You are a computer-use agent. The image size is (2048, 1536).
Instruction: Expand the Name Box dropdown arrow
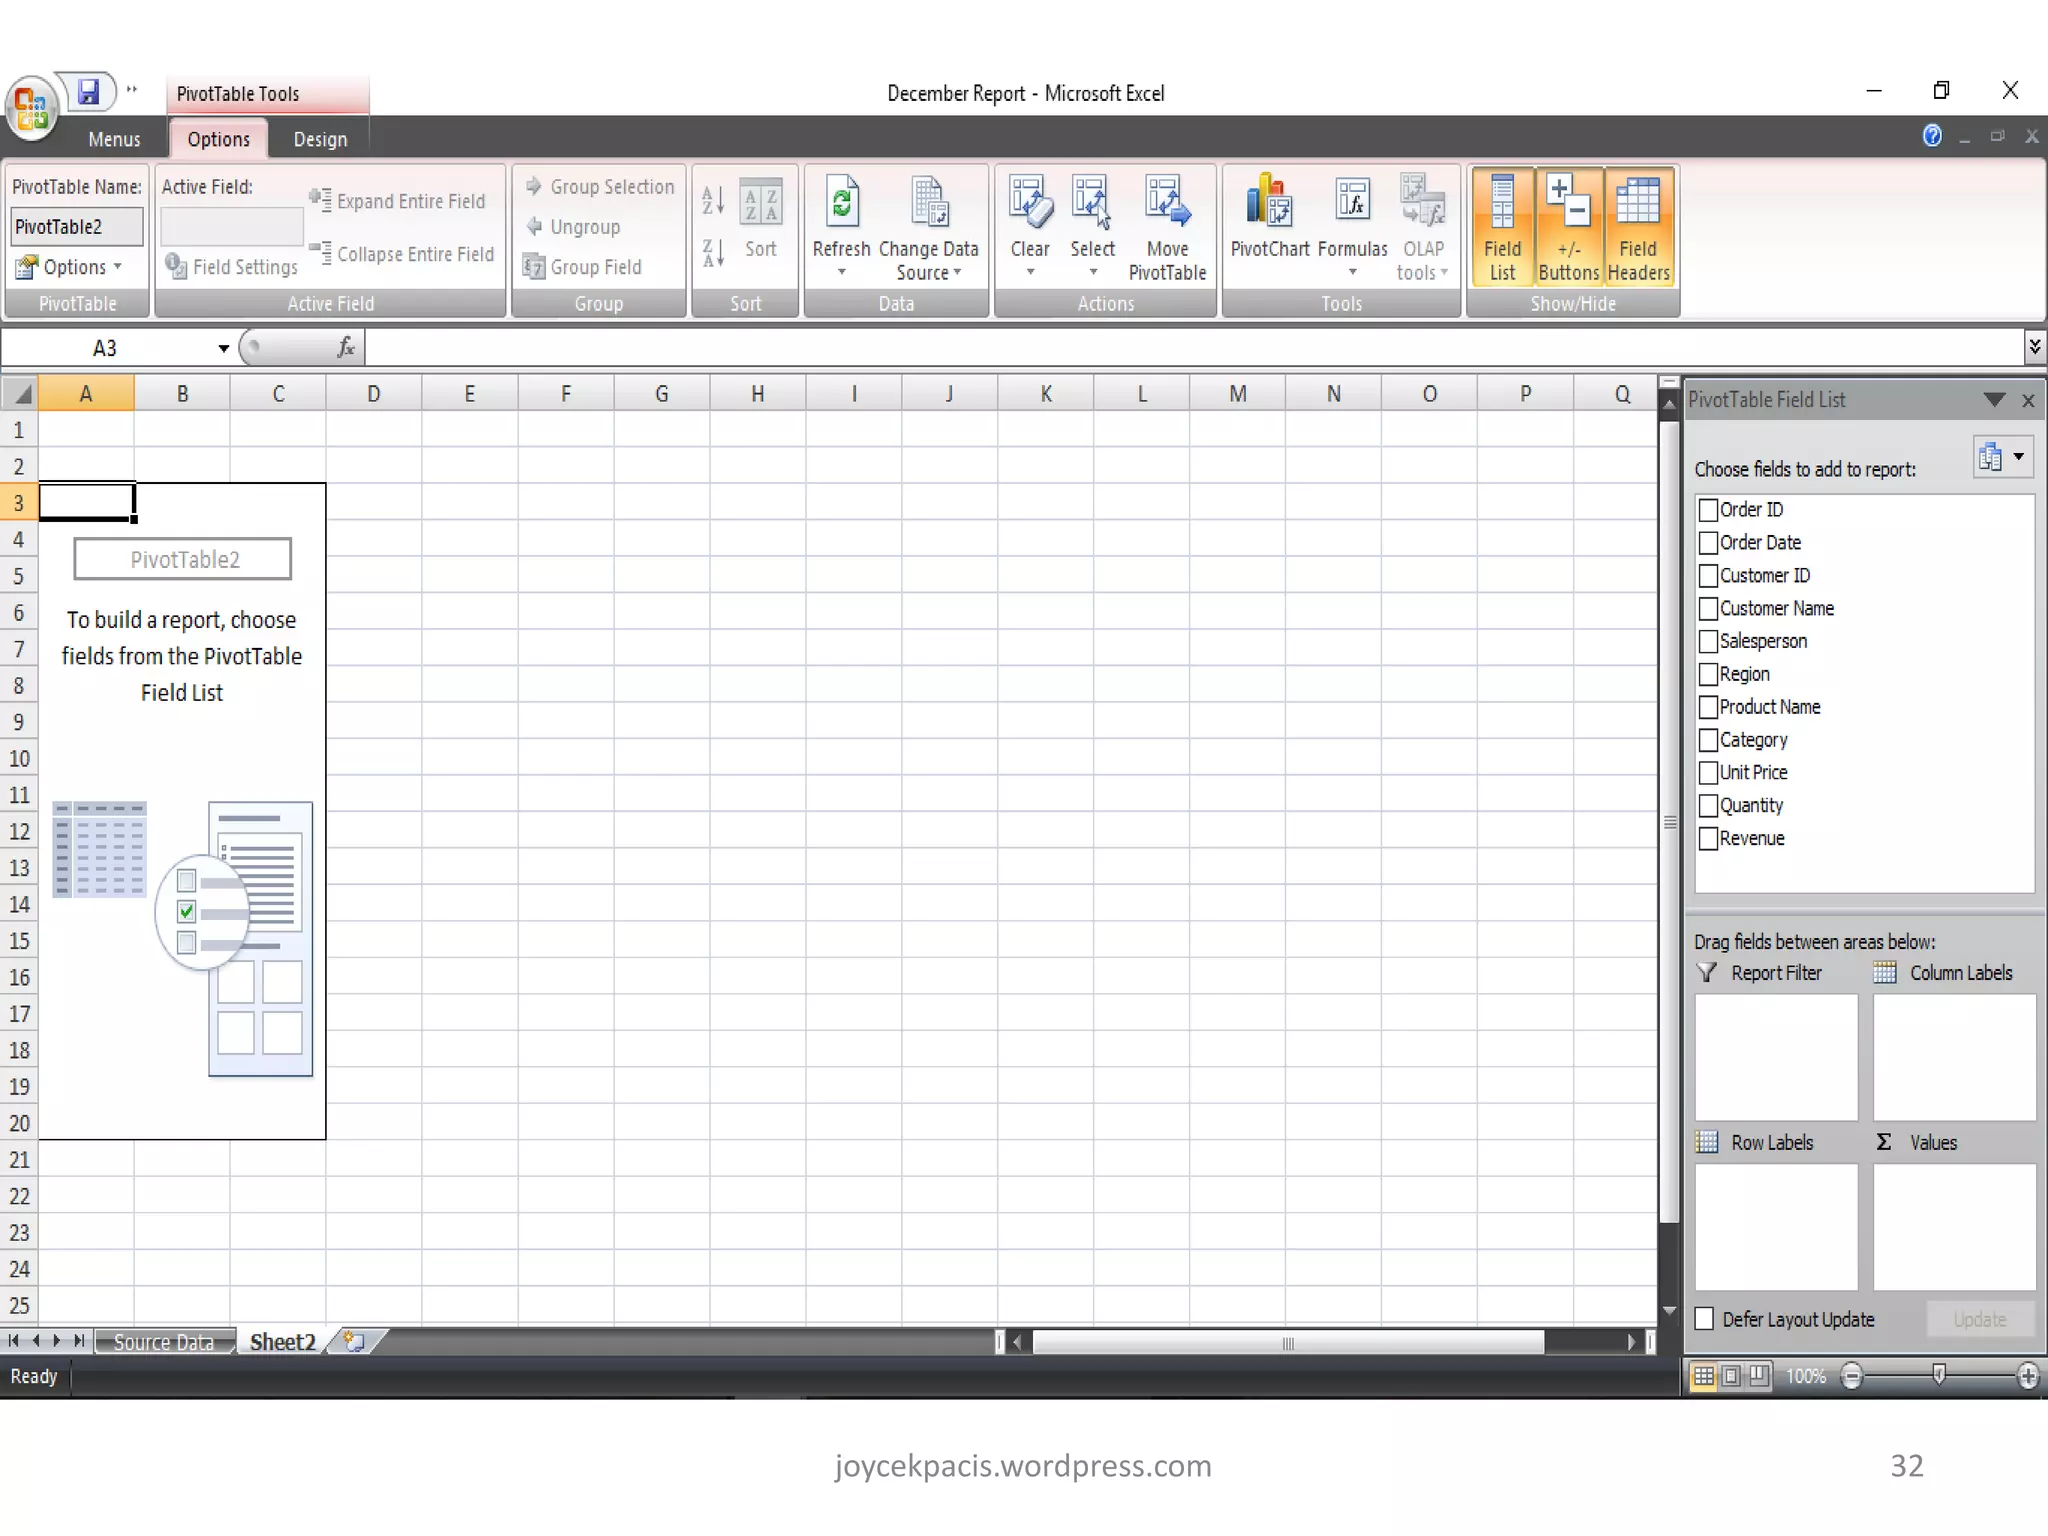coord(223,348)
